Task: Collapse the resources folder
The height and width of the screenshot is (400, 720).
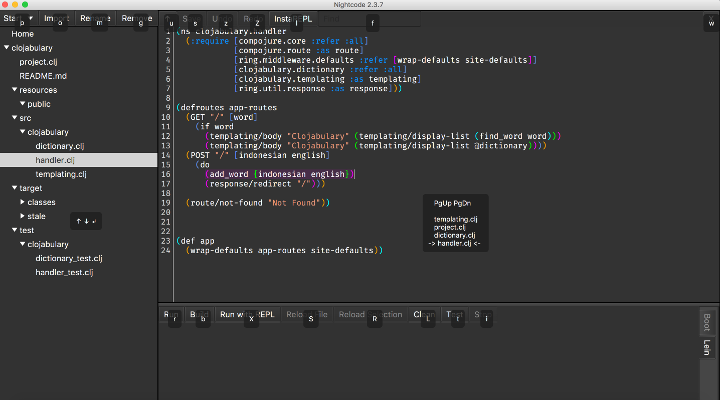Action: [15, 90]
